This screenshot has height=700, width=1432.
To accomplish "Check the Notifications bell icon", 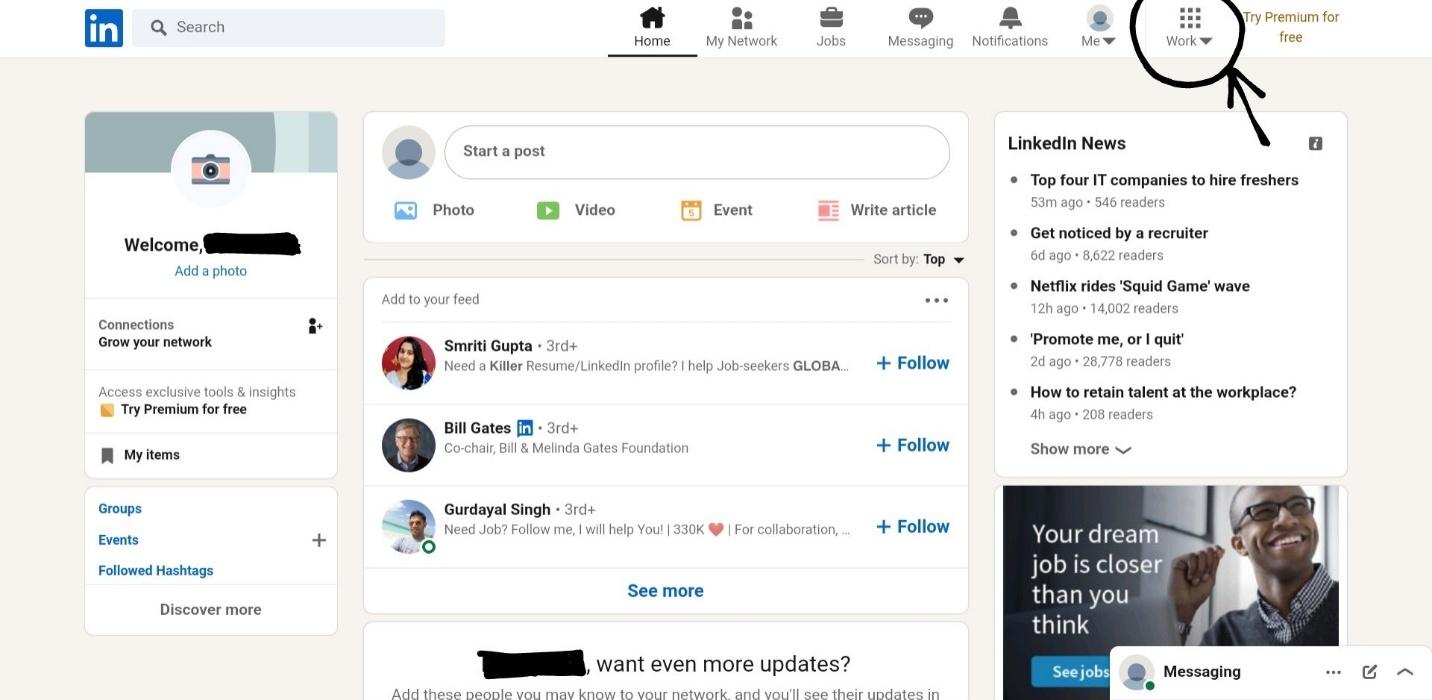I will pos(1010,18).
